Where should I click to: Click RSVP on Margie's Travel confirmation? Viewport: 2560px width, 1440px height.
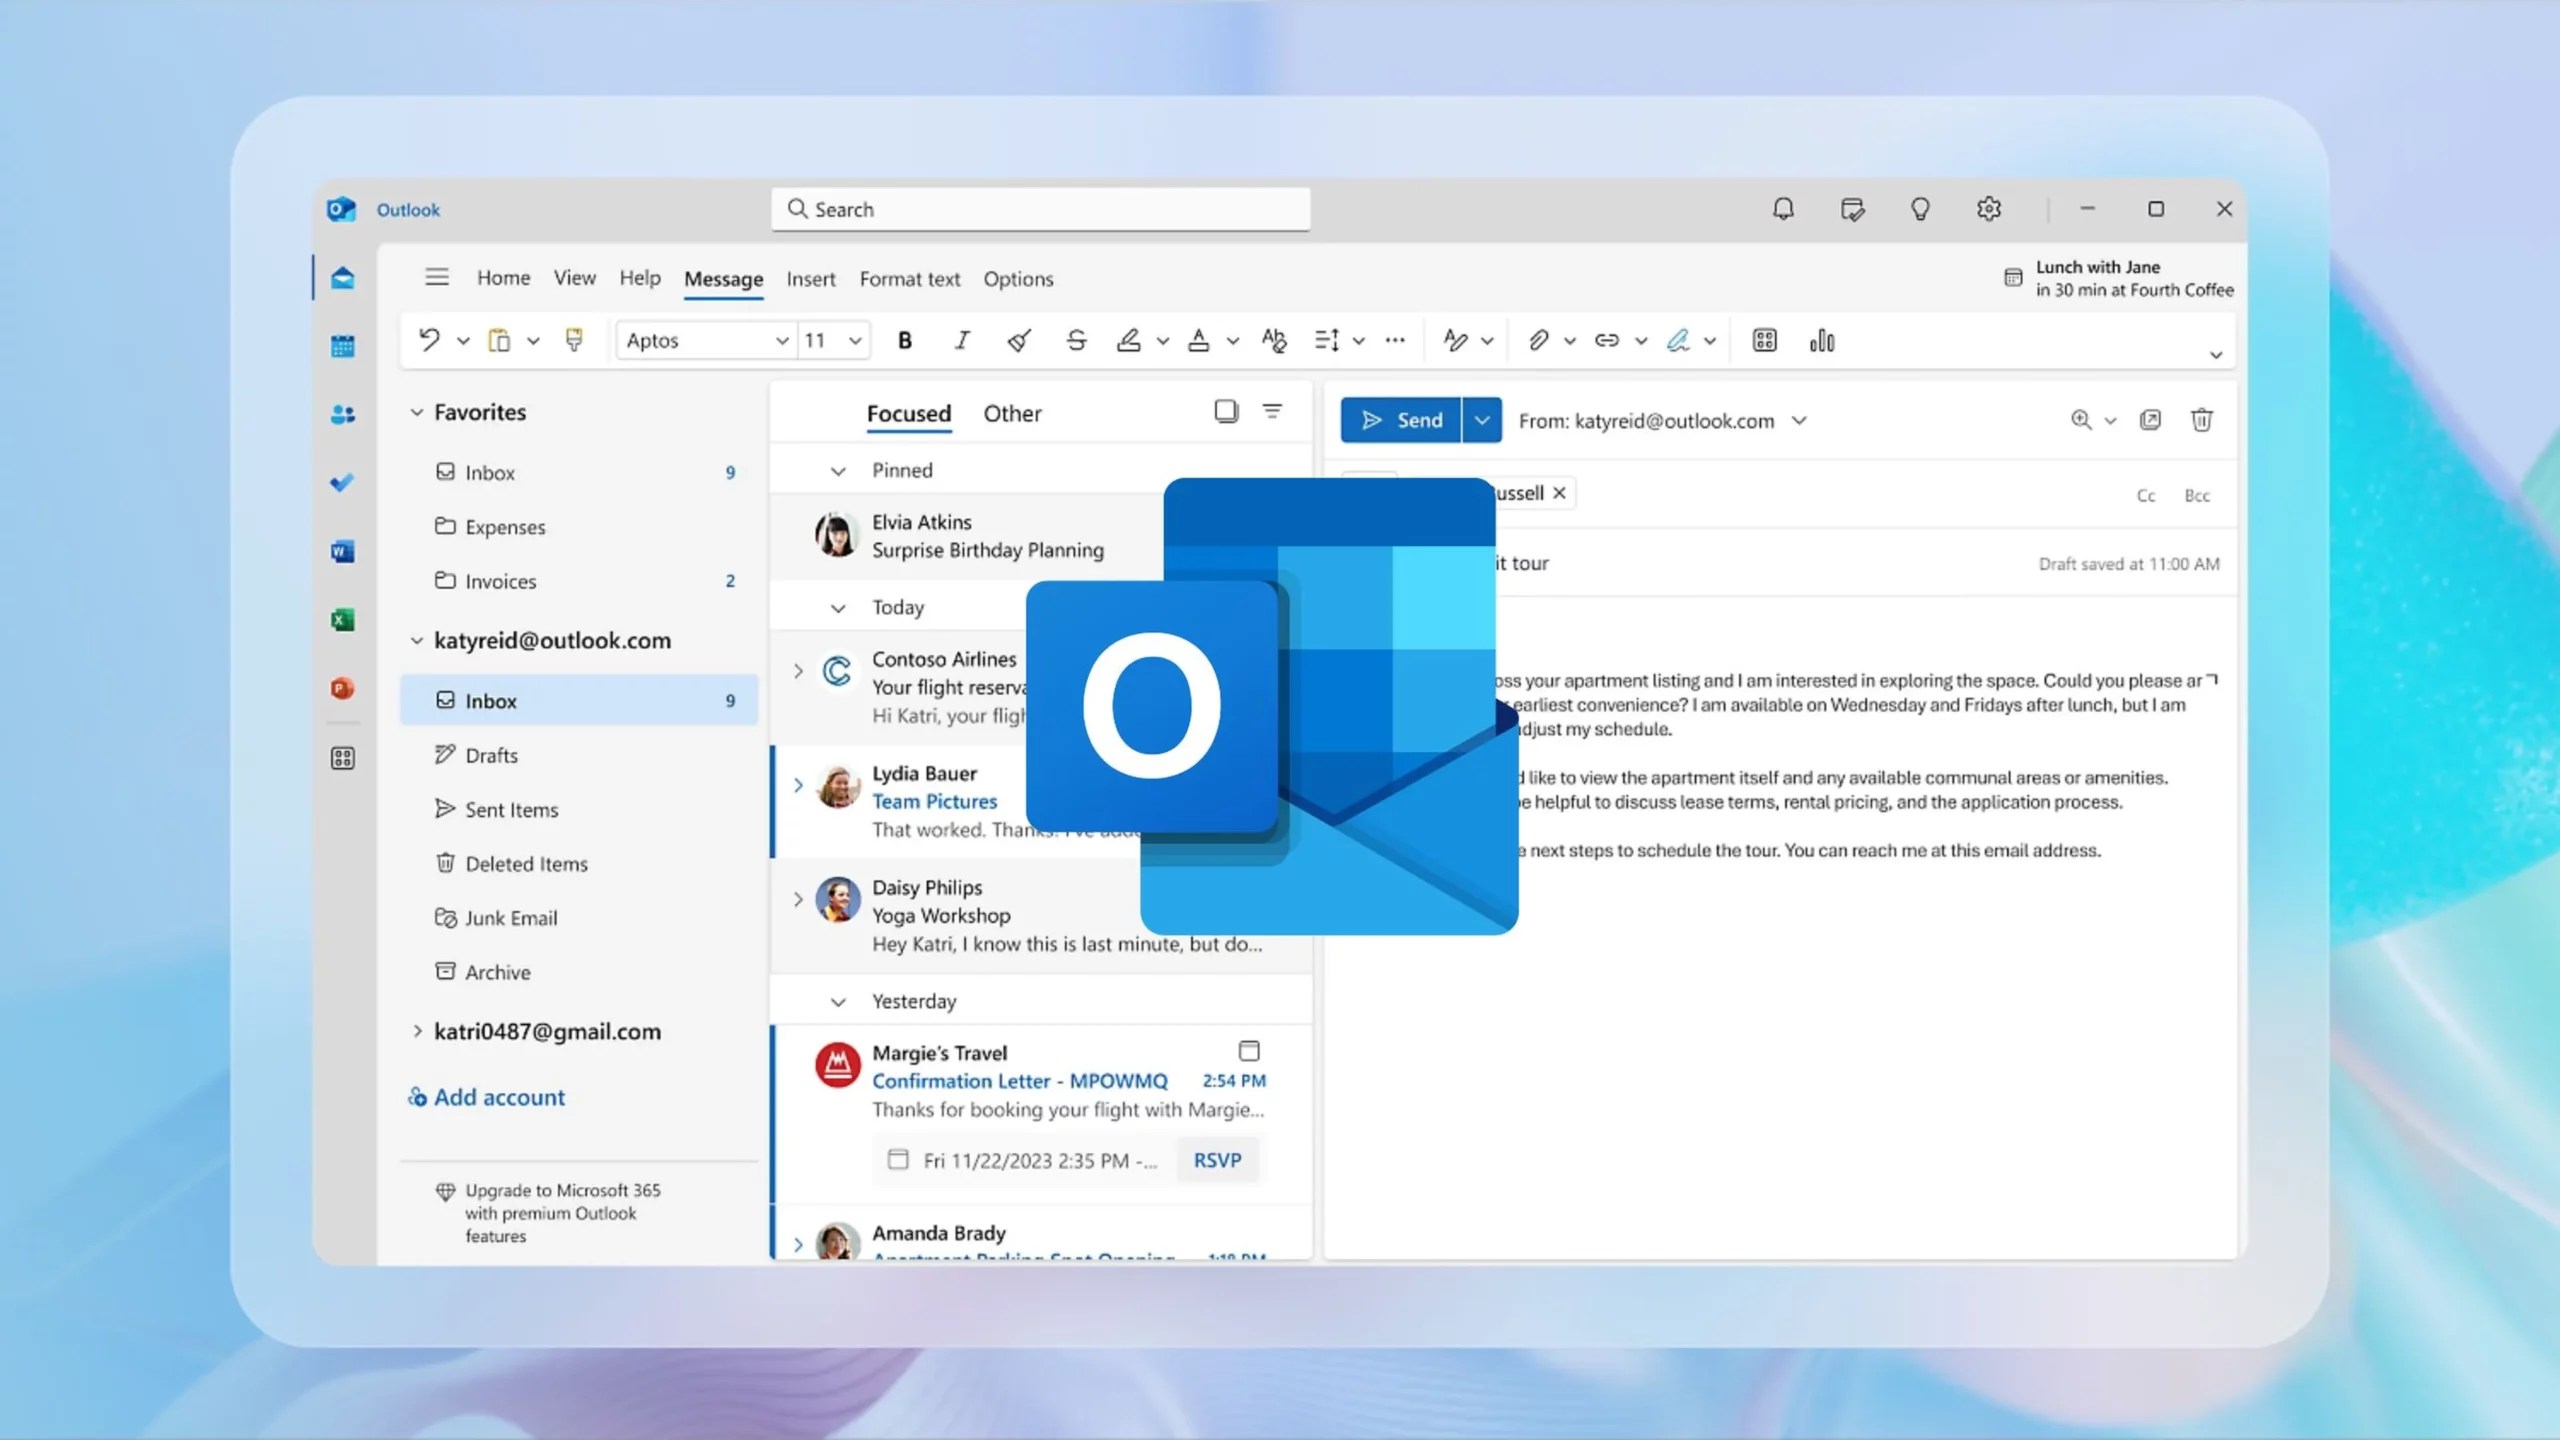click(1217, 1160)
